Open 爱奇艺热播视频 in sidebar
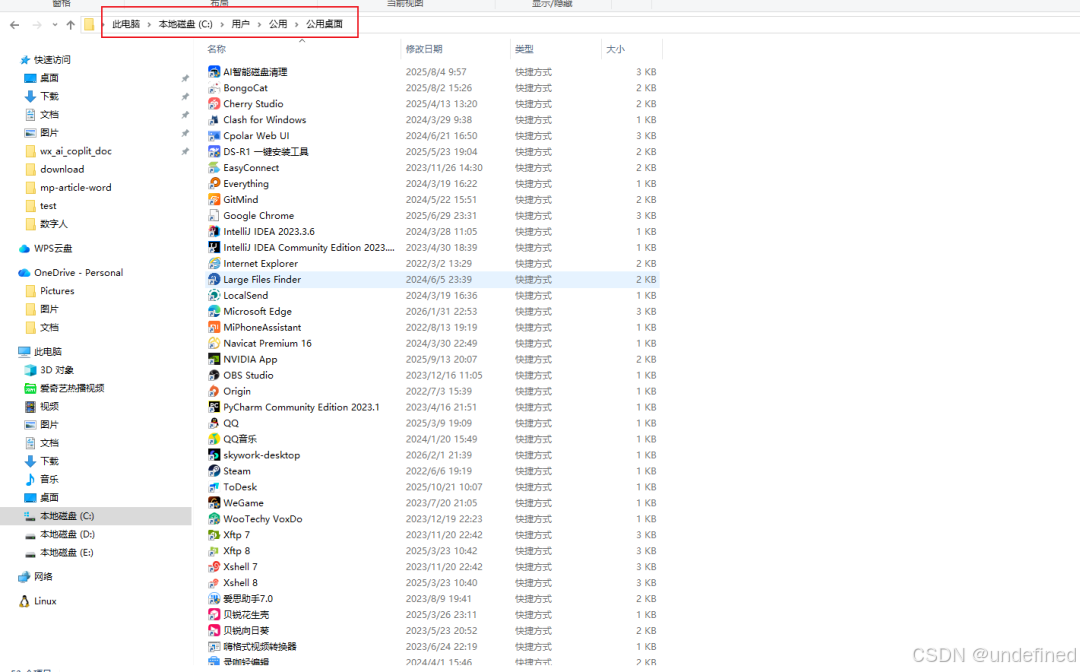Viewport: 1080px width, 672px height. pos(72,388)
